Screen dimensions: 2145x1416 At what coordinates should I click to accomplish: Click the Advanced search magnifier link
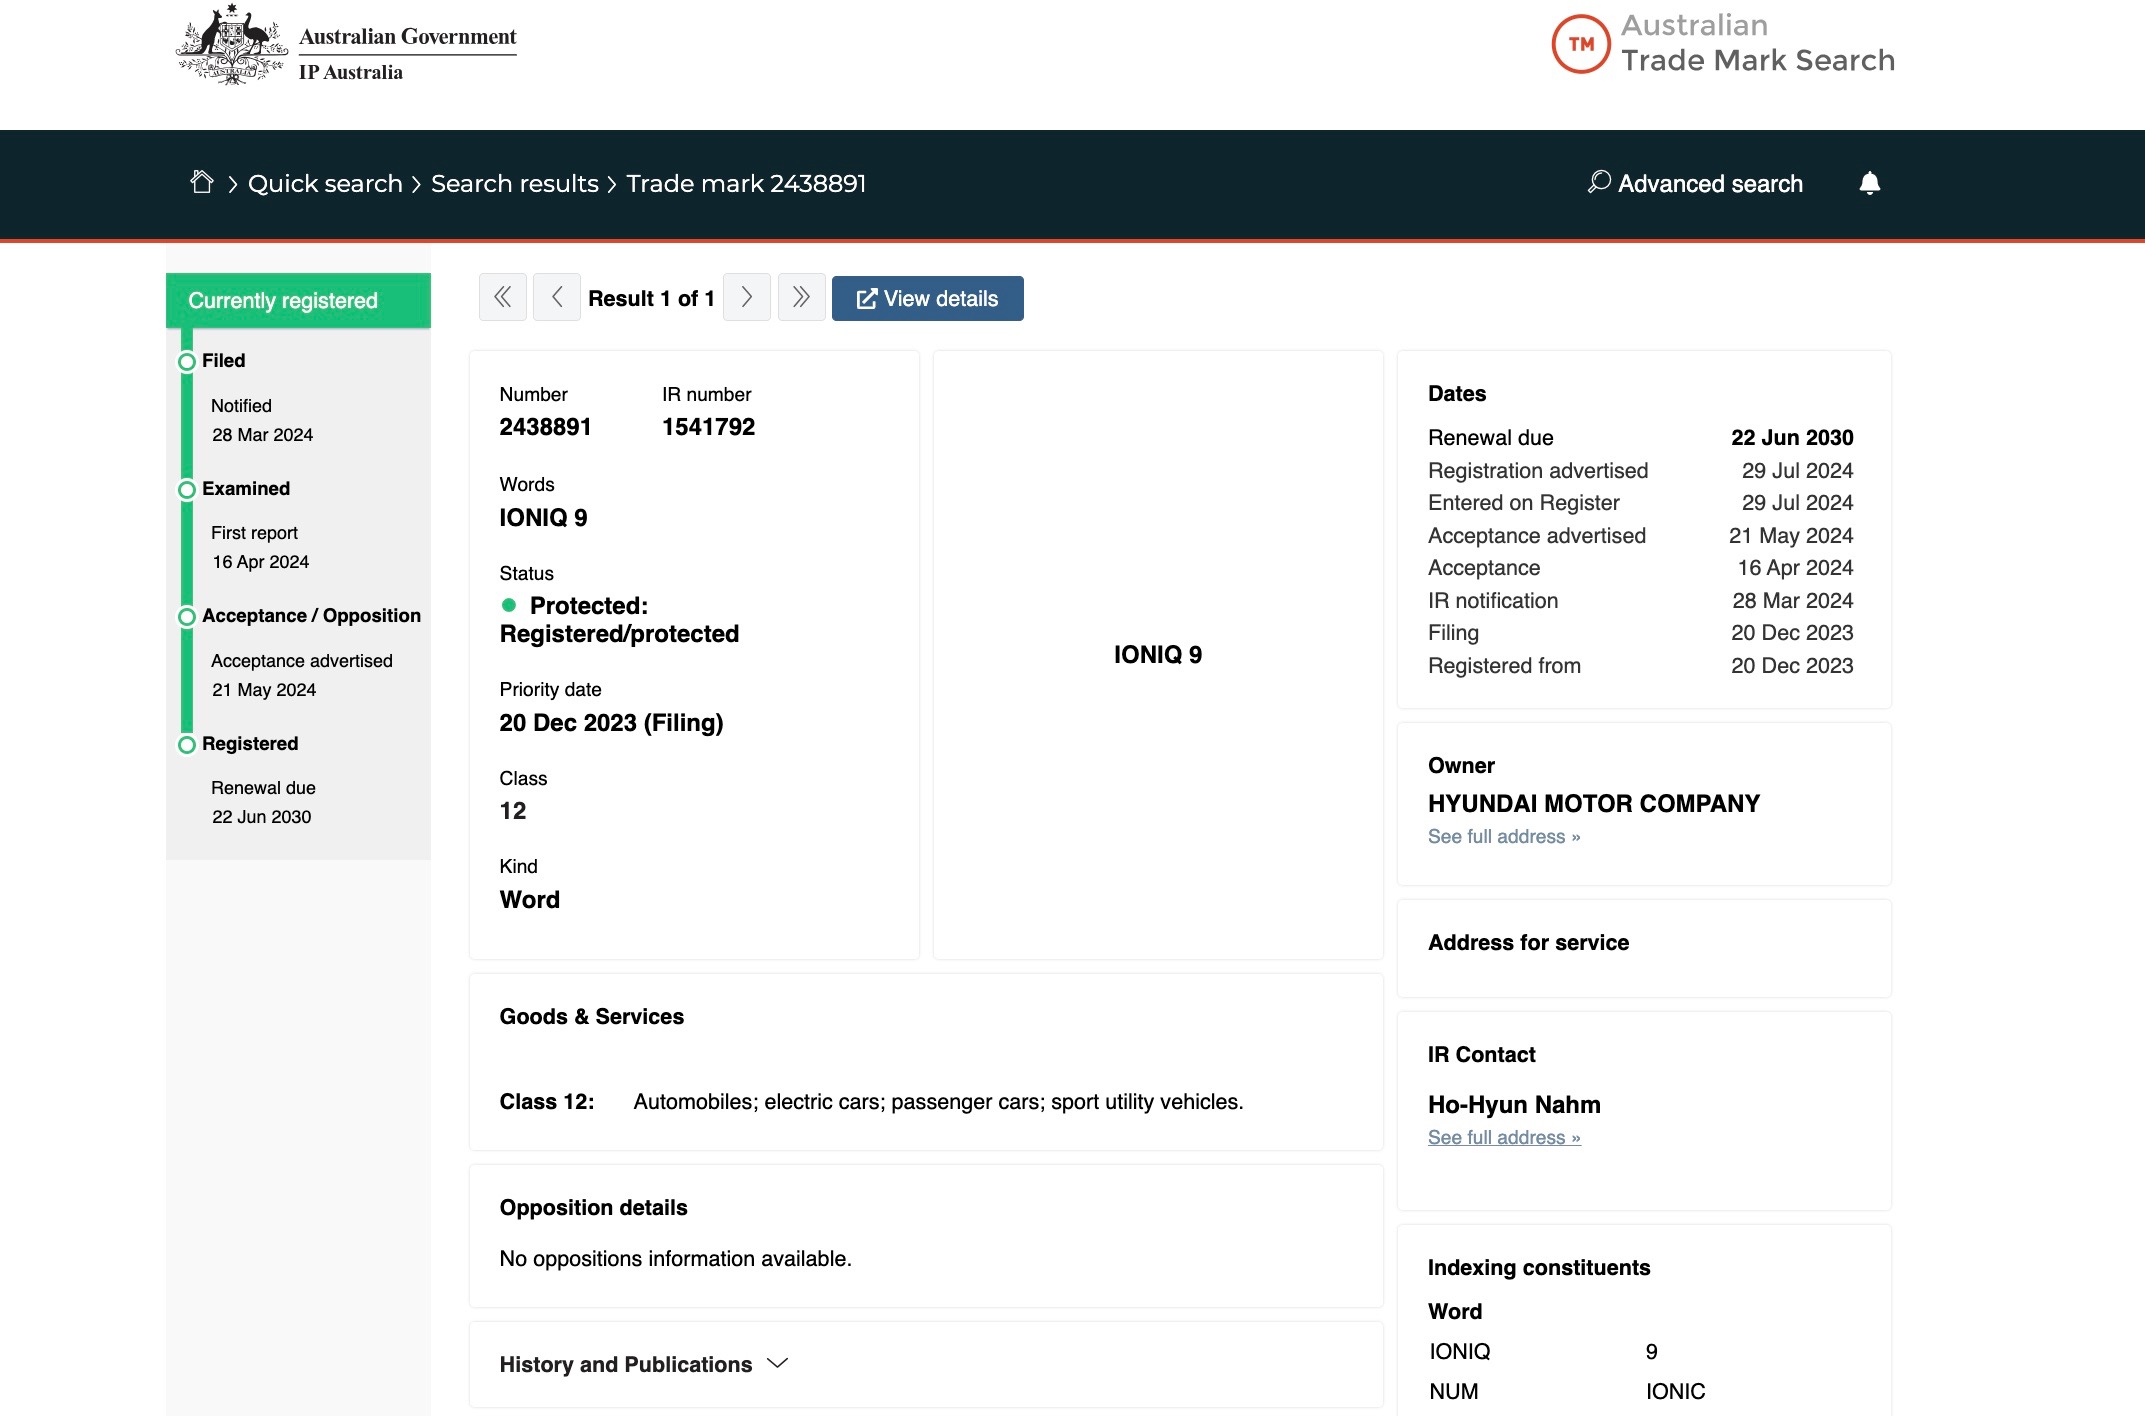point(1695,183)
